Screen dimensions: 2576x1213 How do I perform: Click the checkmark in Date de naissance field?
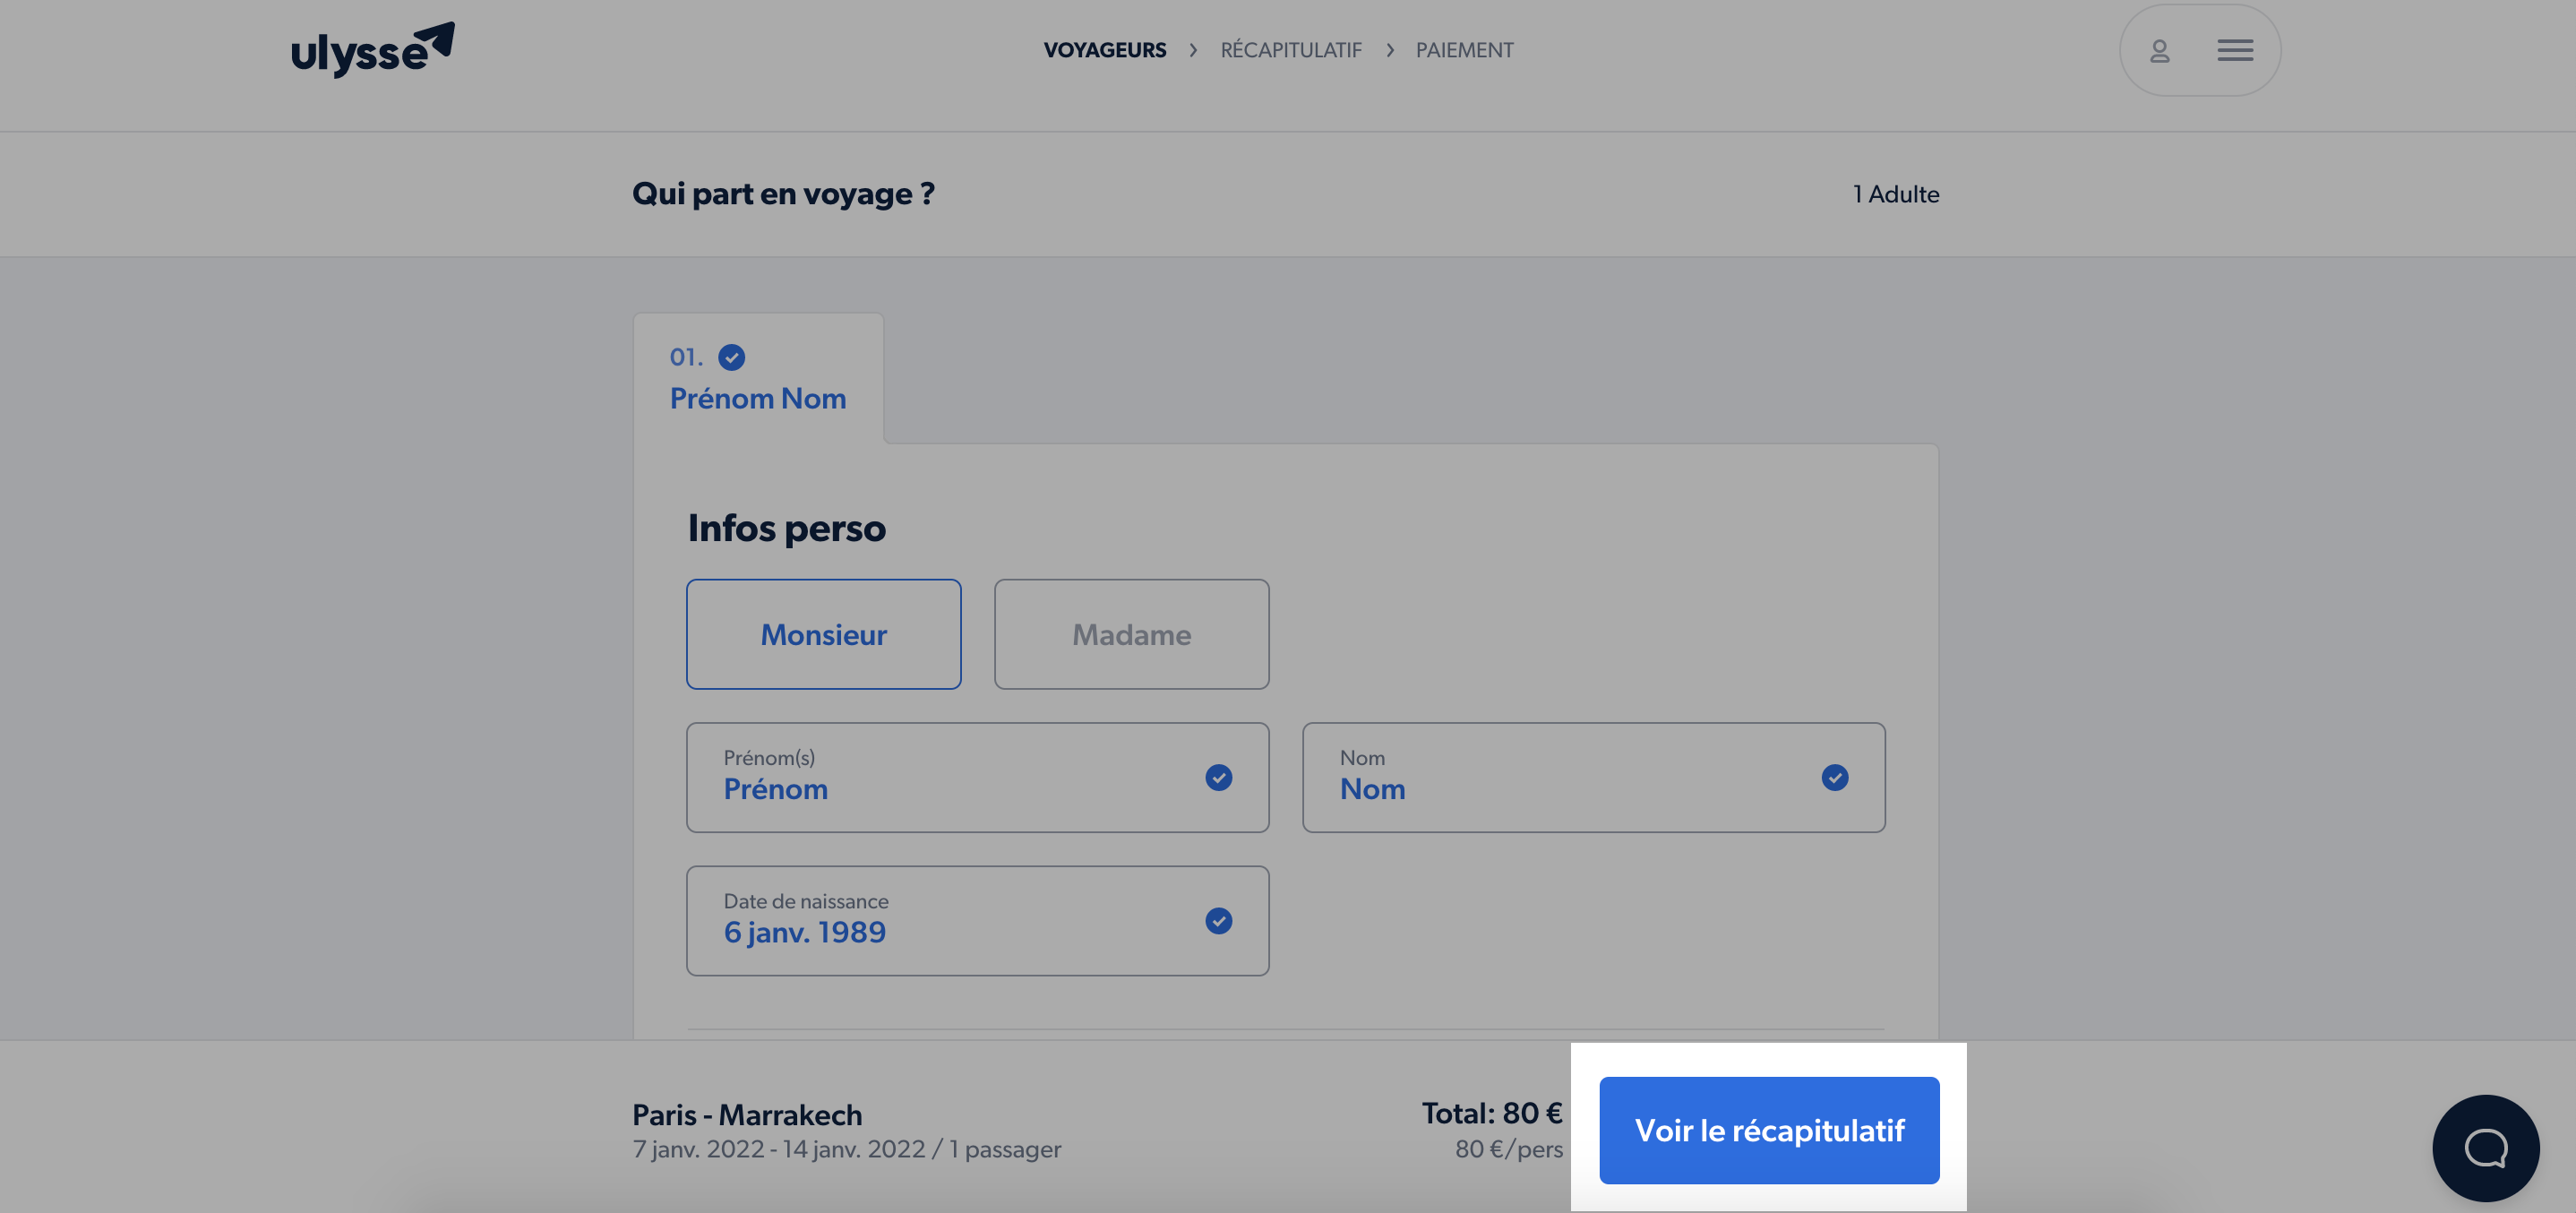pyautogui.click(x=1218, y=920)
